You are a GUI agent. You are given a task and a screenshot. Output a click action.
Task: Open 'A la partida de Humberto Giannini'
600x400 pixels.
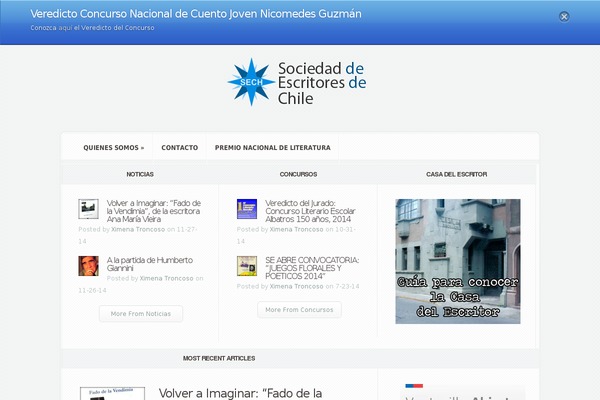(150, 264)
